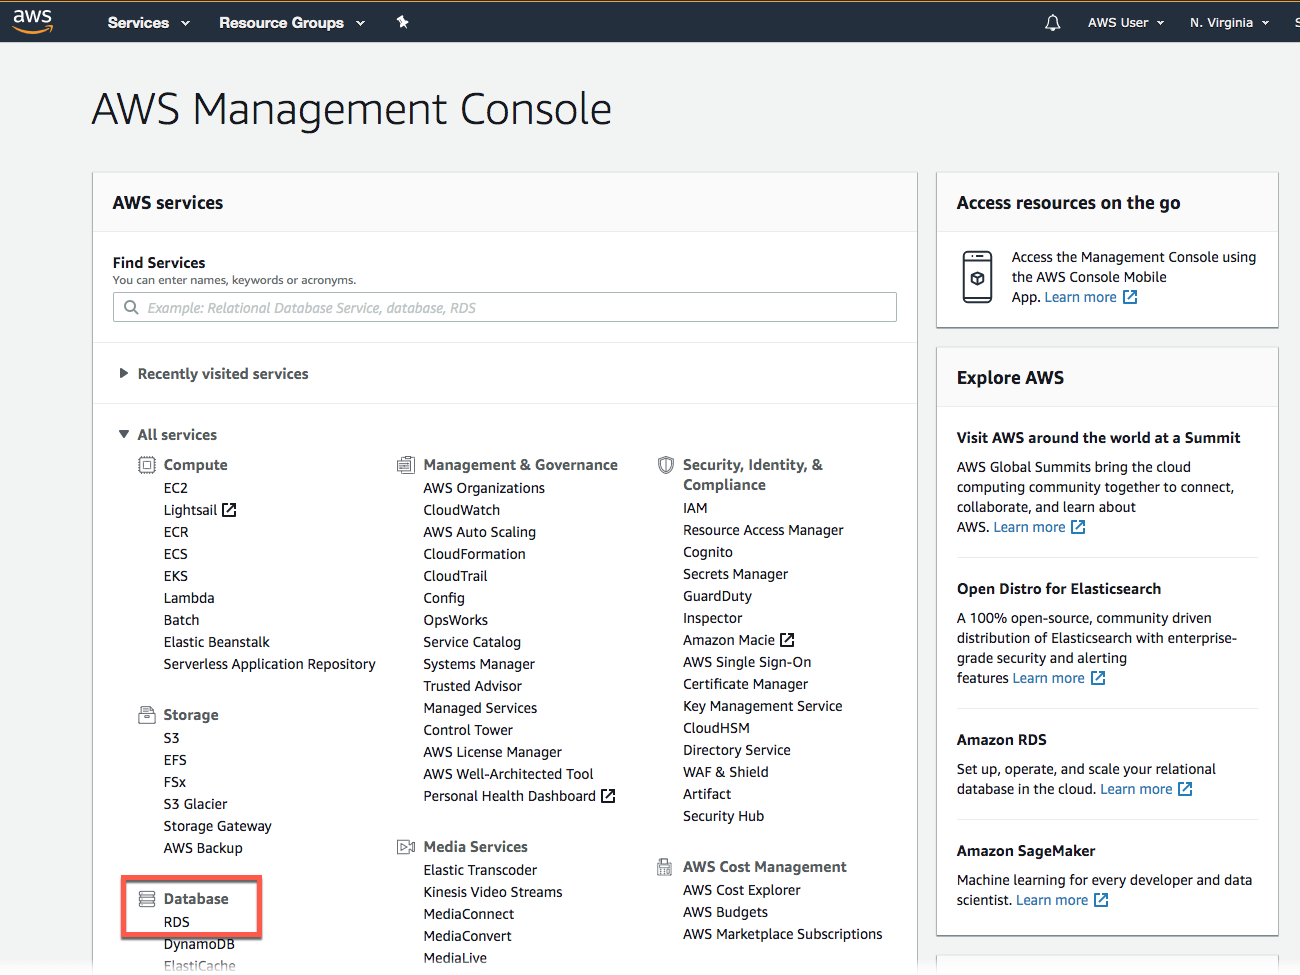Image resolution: width=1300 pixels, height=975 pixels.
Task: Open the notifications bell icon
Action: (x=1052, y=22)
